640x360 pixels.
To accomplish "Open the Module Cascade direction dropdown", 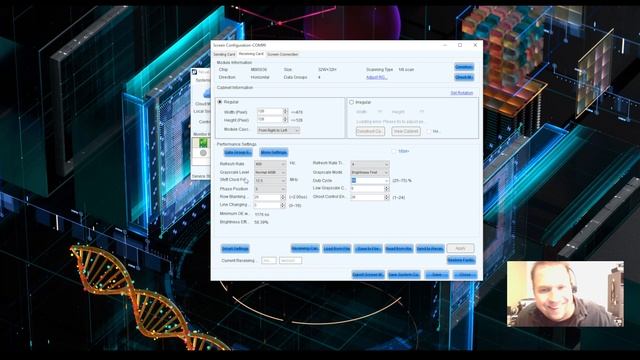I will [x=279, y=130].
